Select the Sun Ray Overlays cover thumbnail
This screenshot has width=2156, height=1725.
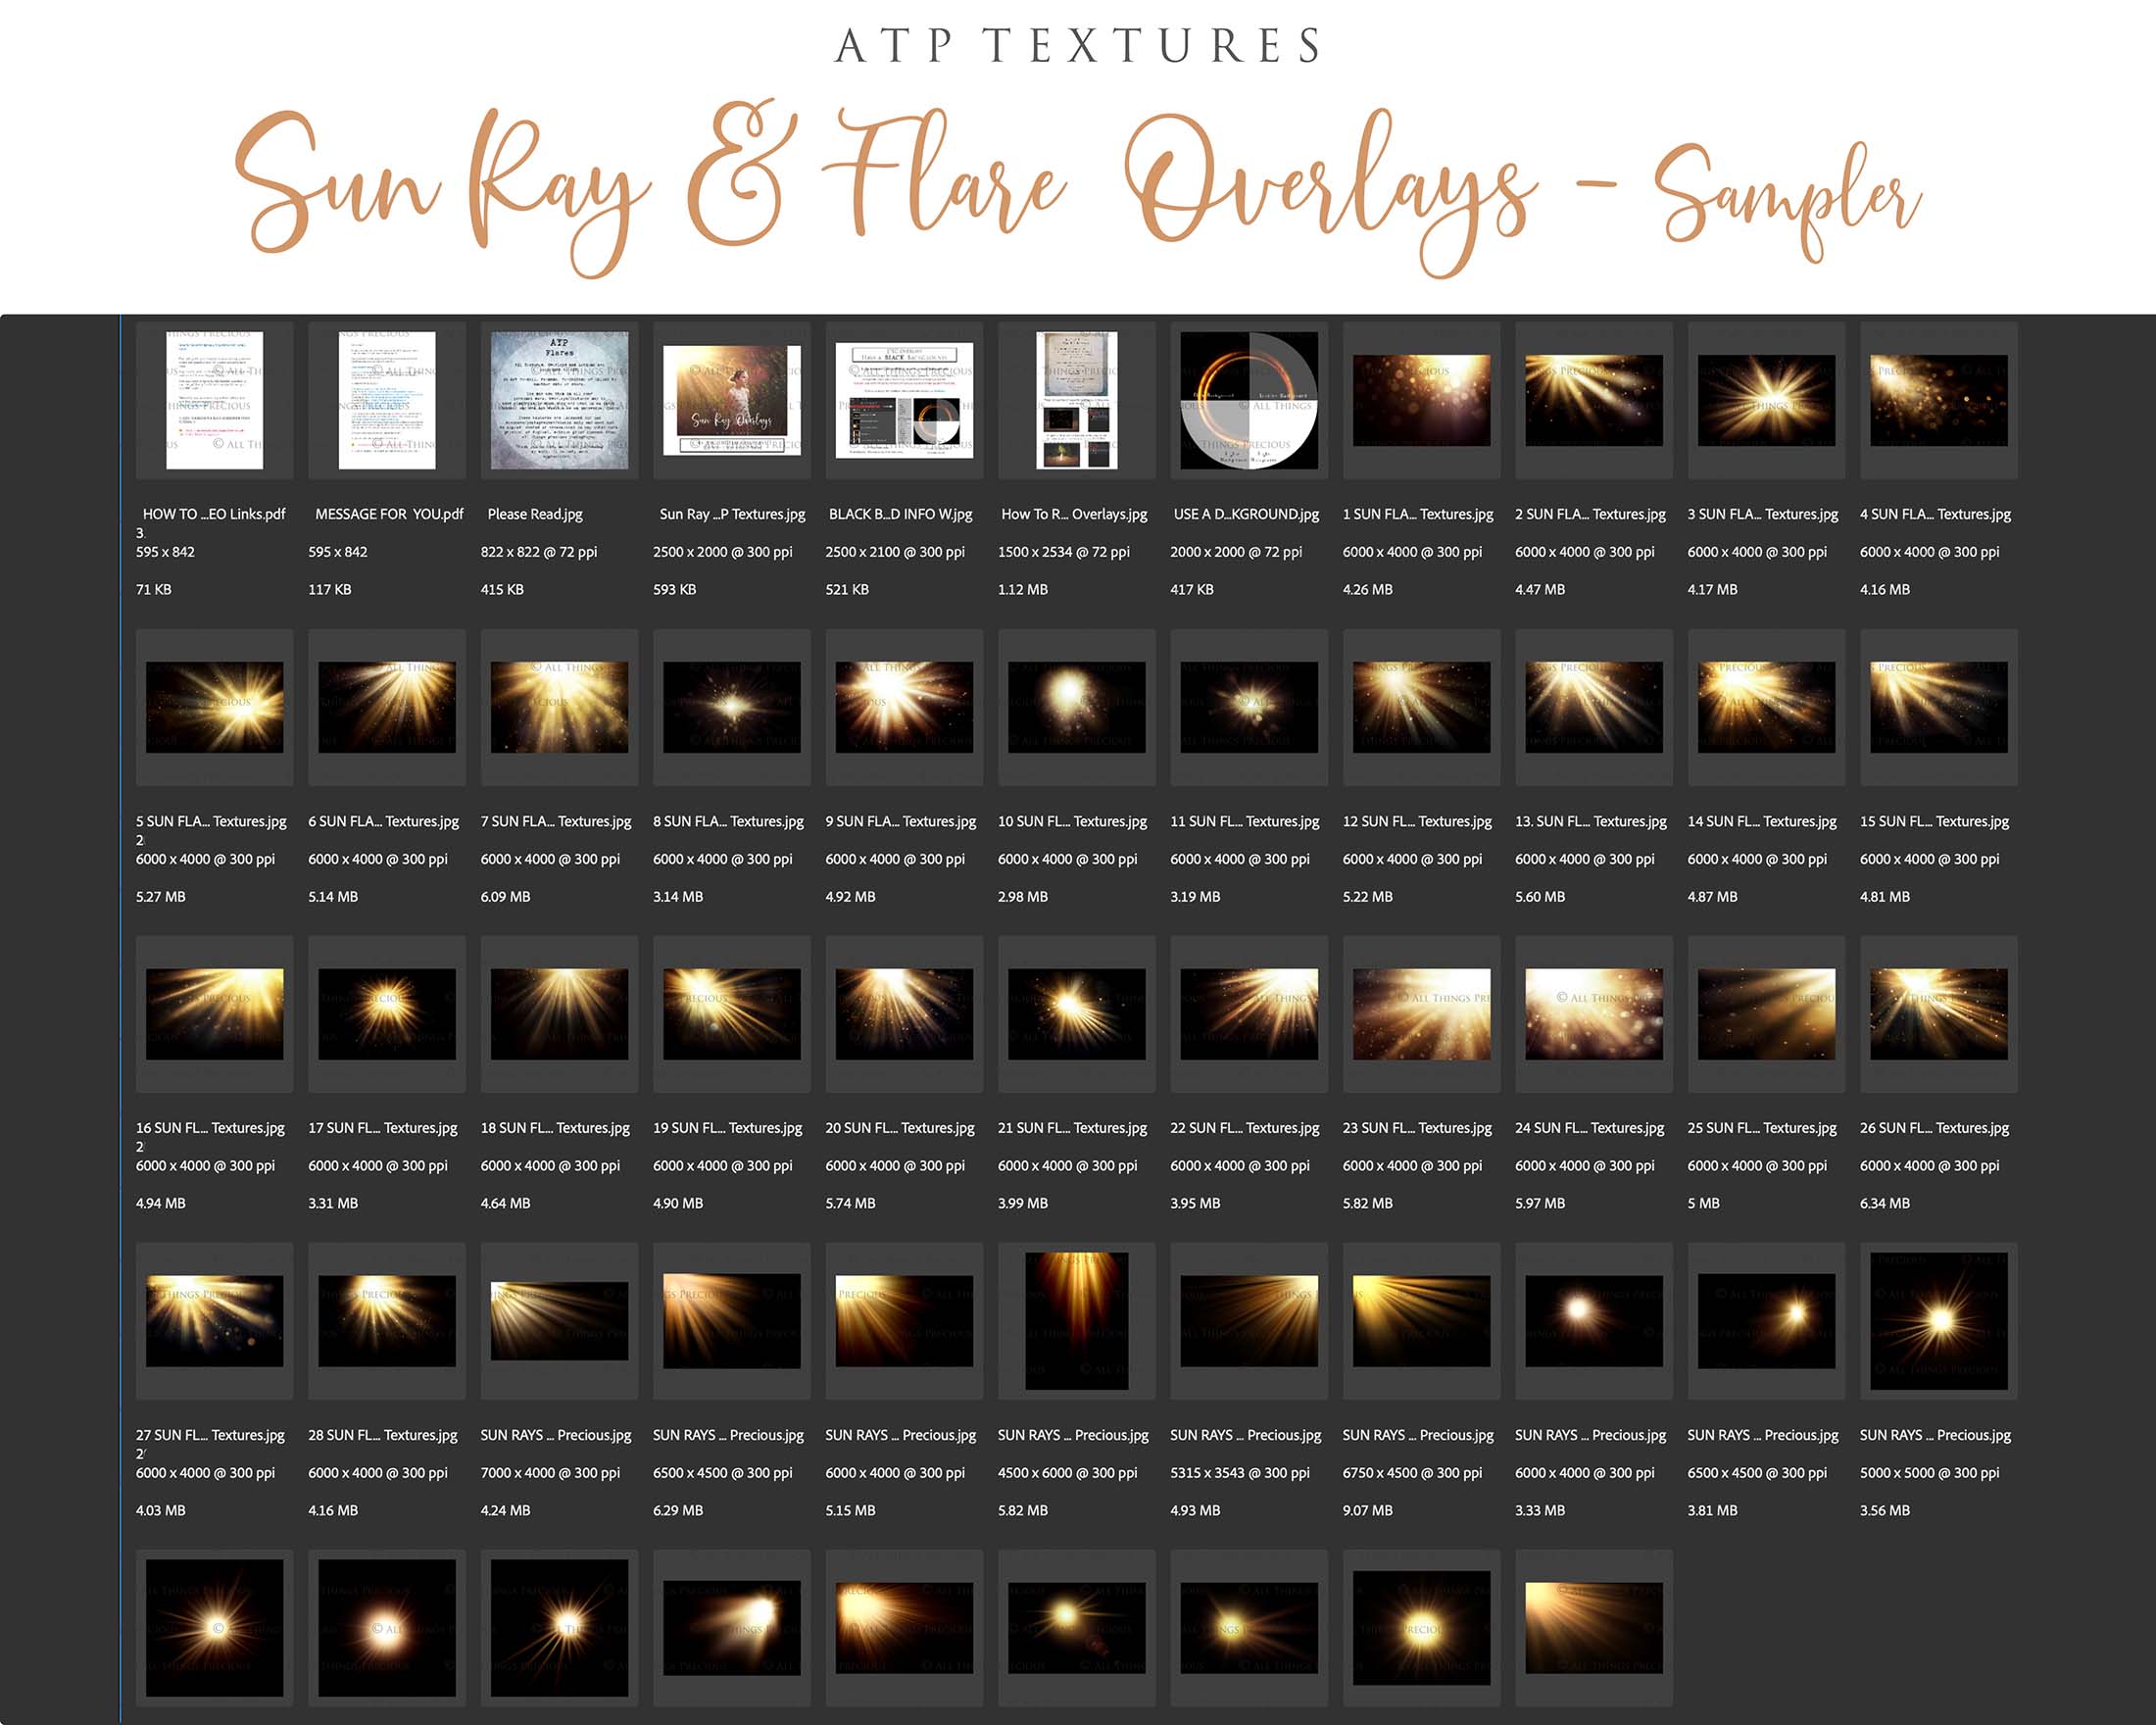(x=731, y=400)
